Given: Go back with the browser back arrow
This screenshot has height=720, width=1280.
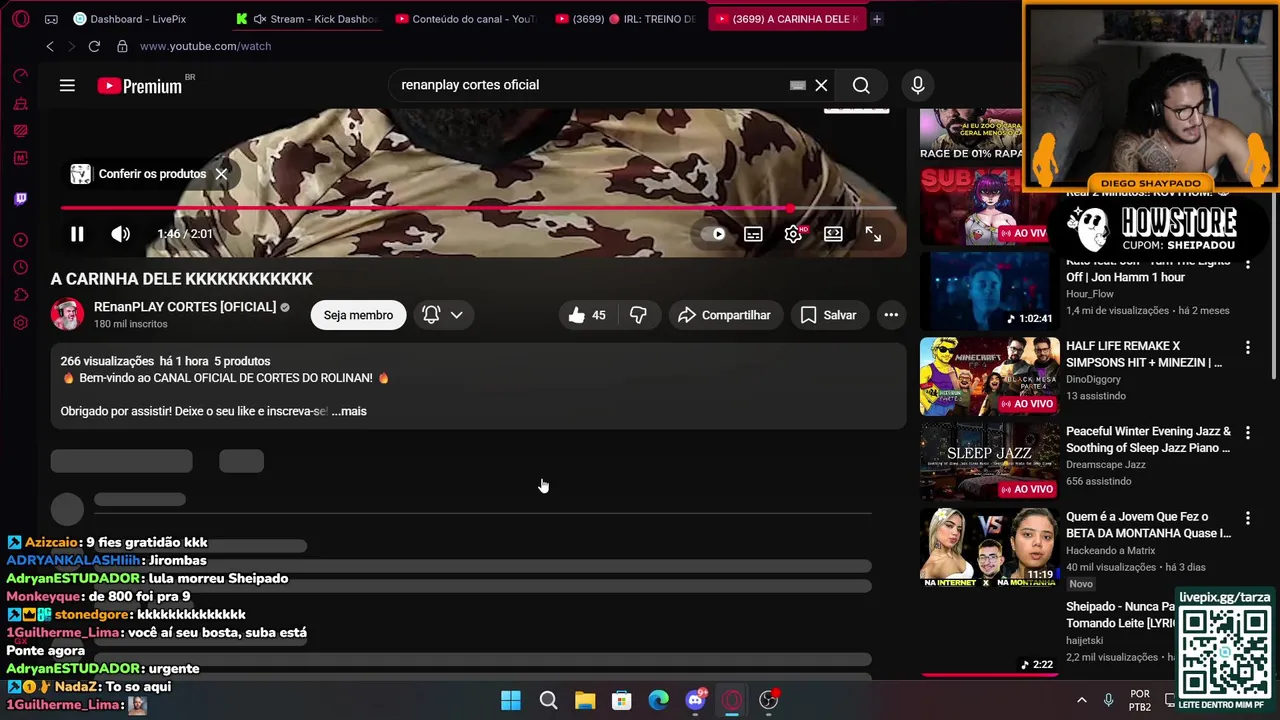Looking at the screenshot, I should click(50, 46).
